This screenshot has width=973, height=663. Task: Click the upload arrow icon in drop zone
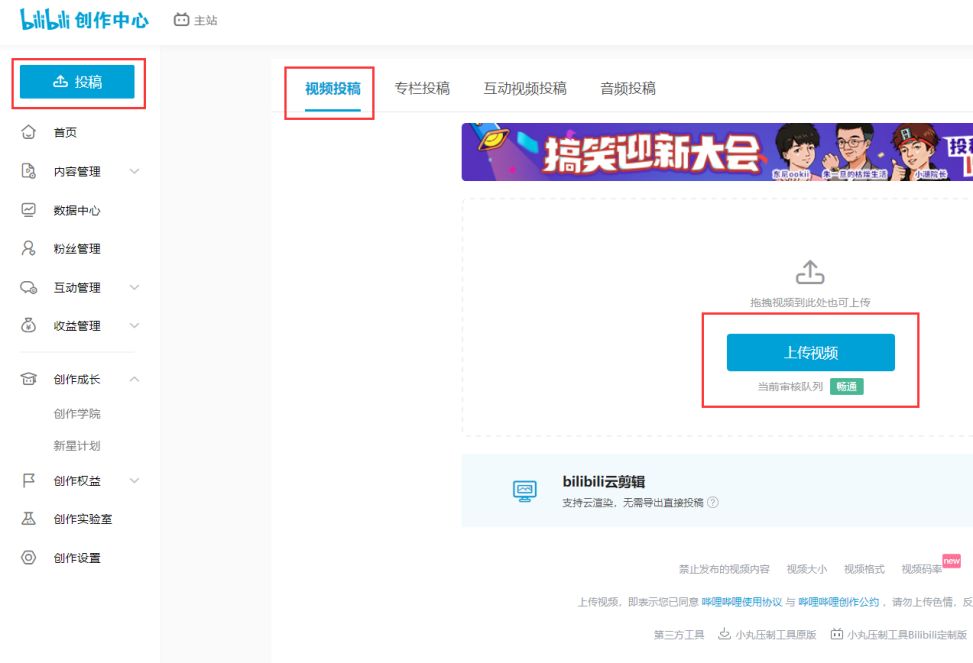click(x=810, y=273)
